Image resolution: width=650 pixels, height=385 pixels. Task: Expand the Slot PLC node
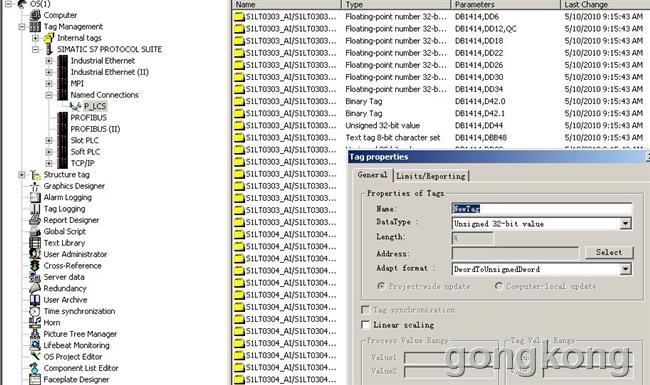[x=49, y=140]
